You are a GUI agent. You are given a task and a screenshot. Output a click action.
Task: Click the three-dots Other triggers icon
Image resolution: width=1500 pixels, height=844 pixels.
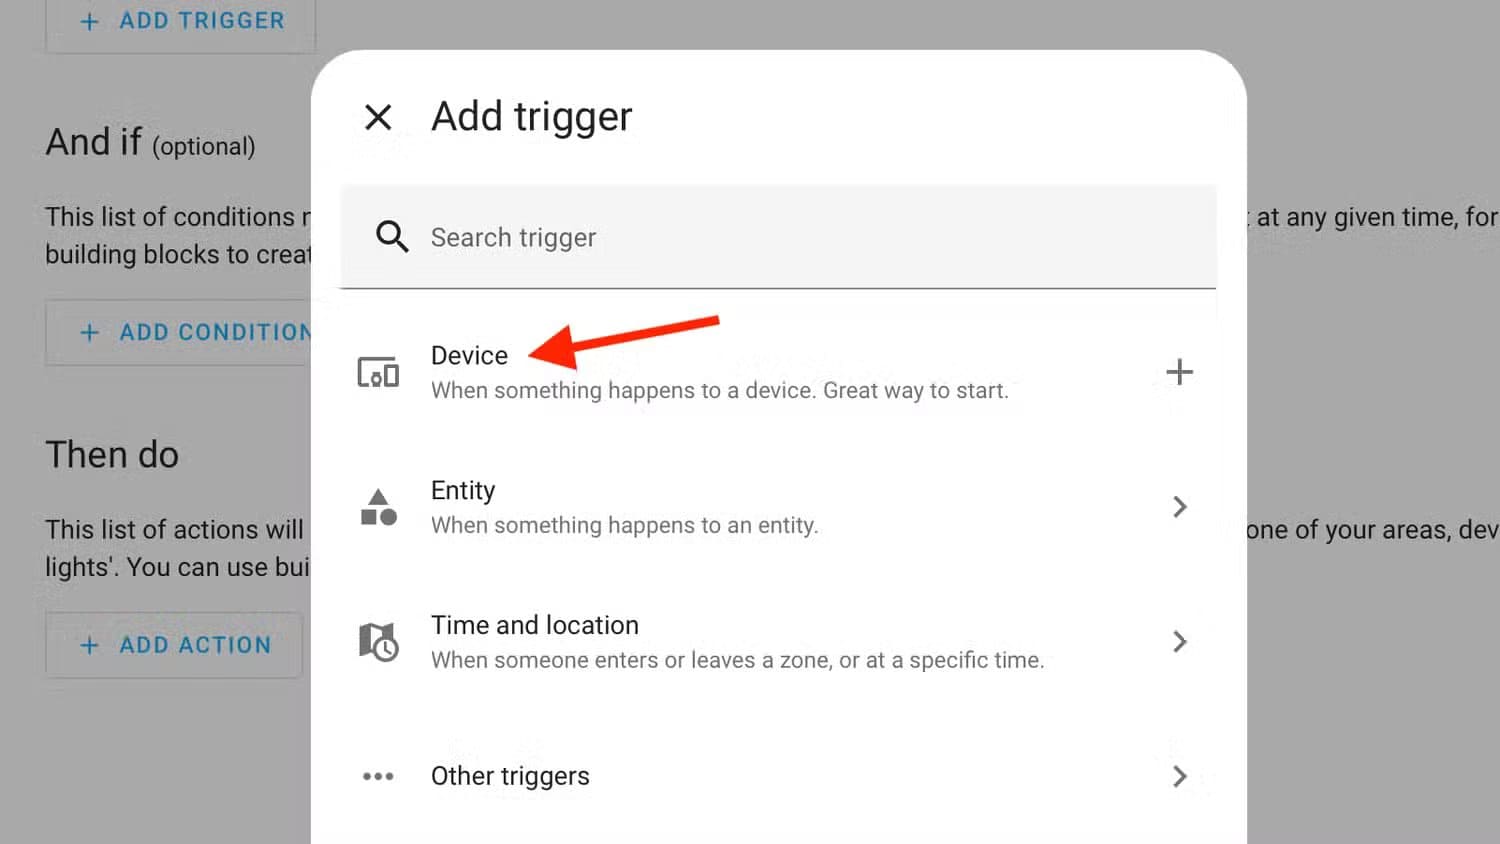[x=378, y=776]
